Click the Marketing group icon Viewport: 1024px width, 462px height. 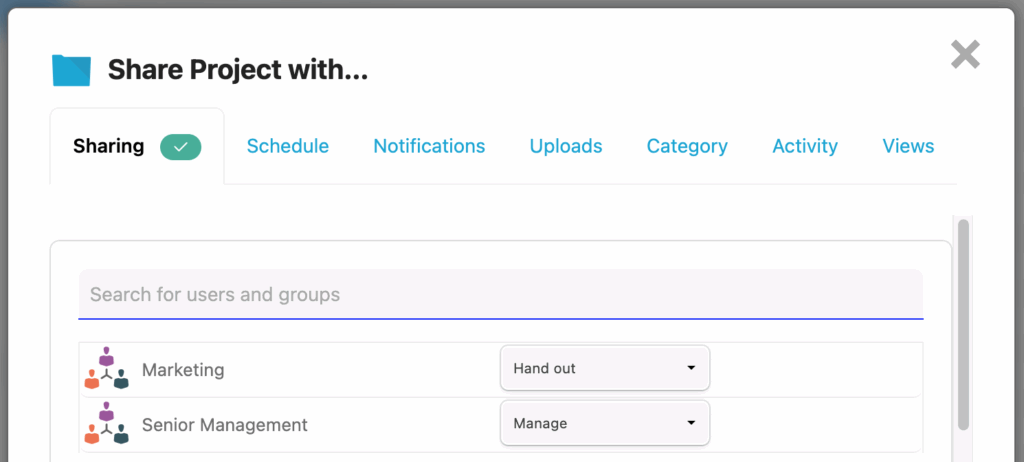point(106,369)
